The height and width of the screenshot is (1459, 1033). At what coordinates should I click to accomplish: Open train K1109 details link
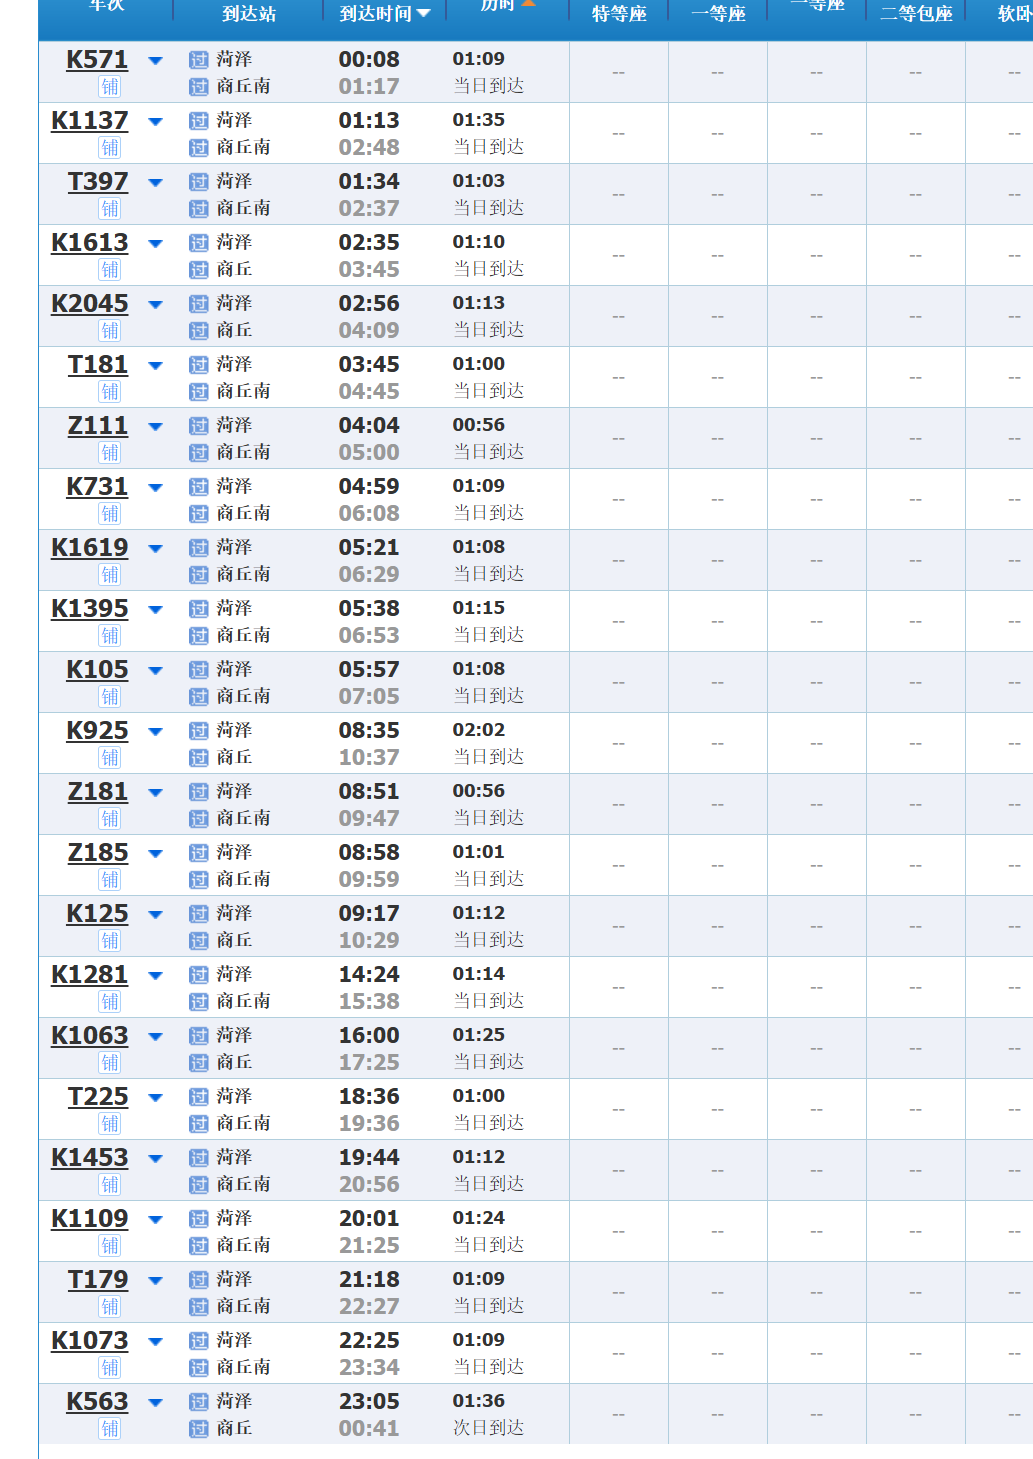click(90, 1219)
